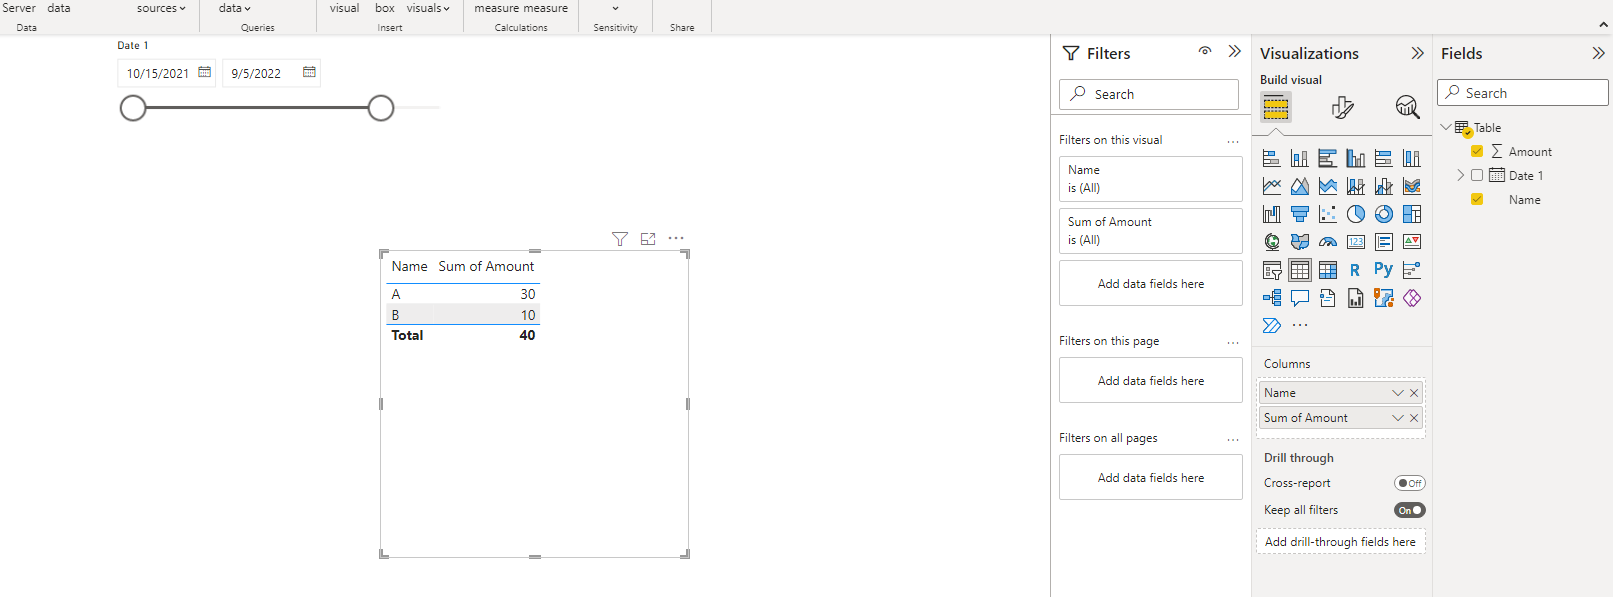Screen dimensions: 1613x597
Task: Select the Gauge visual
Action: (1327, 242)
